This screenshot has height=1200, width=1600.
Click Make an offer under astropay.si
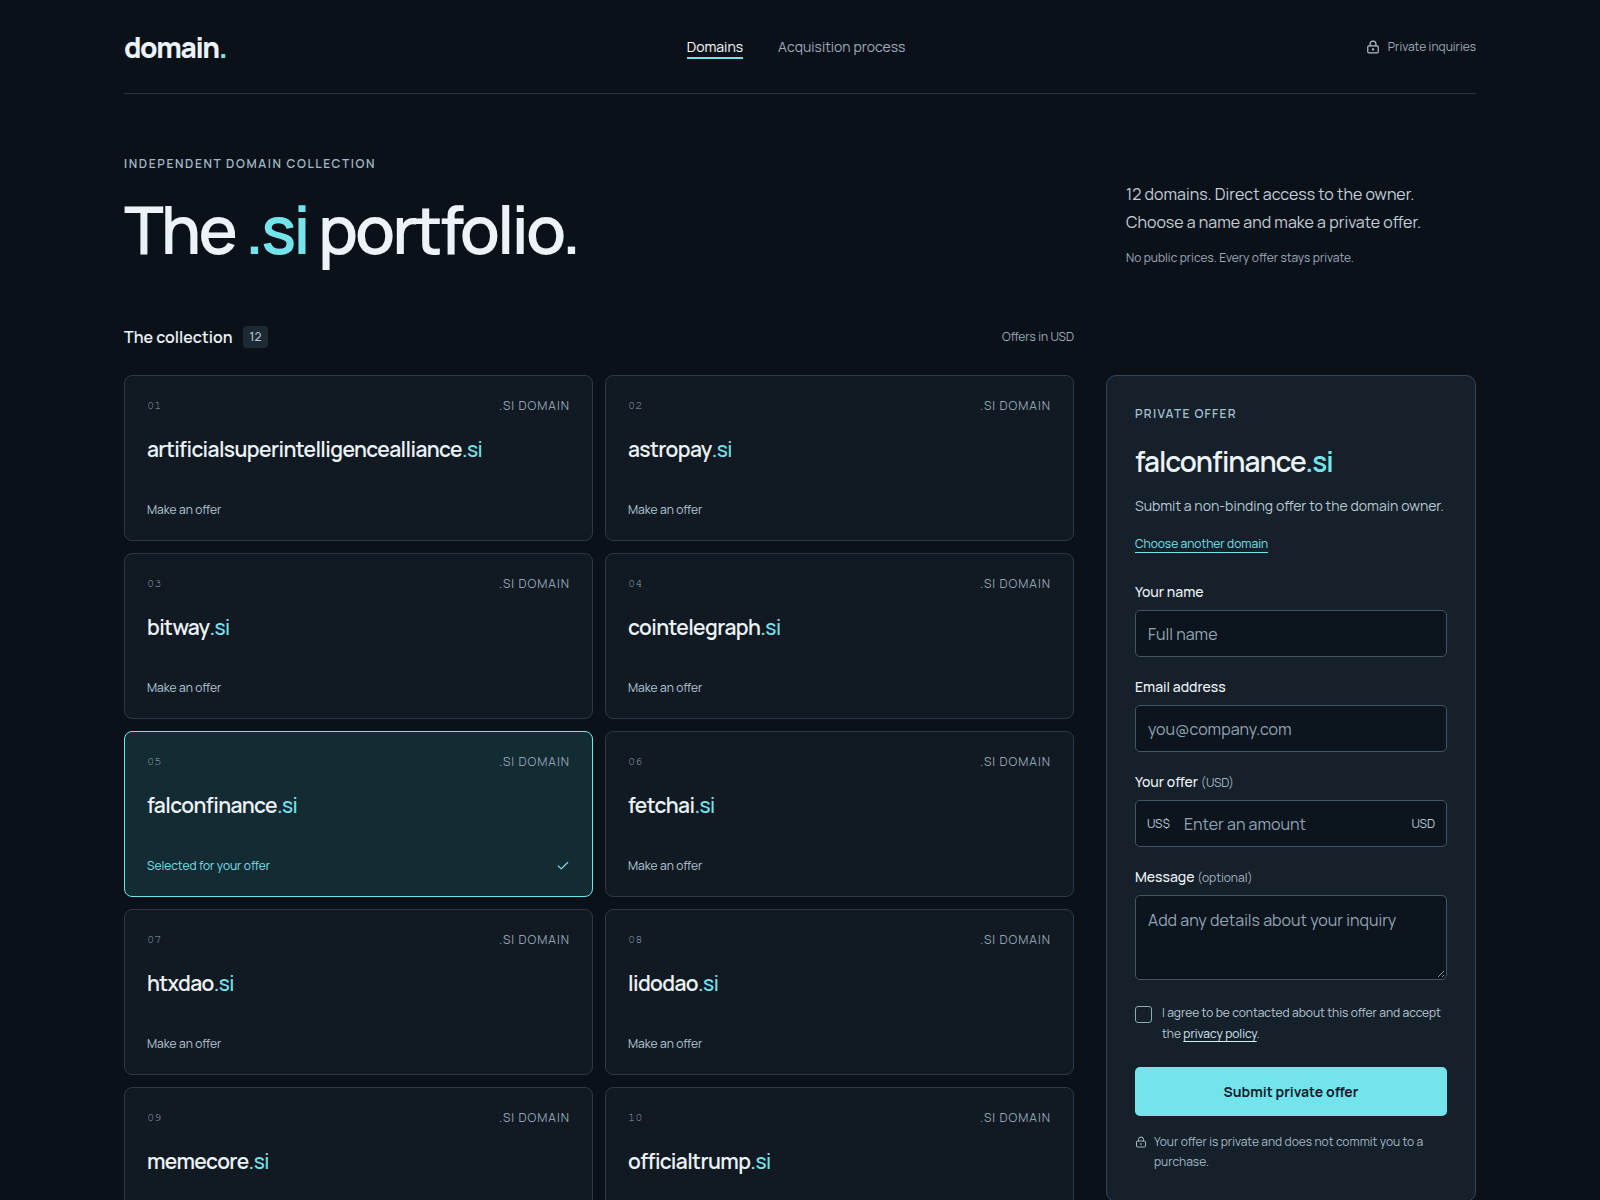pyautogui.click(x=665, y=510)
